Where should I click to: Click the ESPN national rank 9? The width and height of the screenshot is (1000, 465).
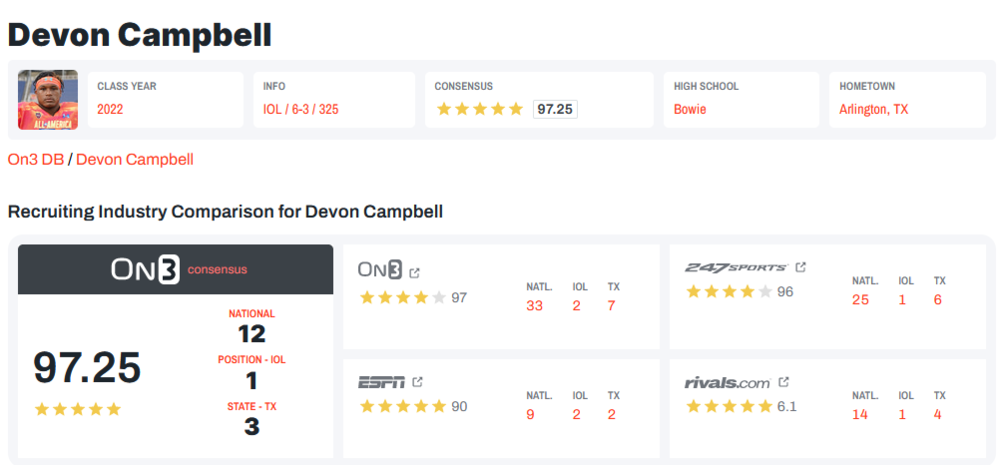click(530, 415)
